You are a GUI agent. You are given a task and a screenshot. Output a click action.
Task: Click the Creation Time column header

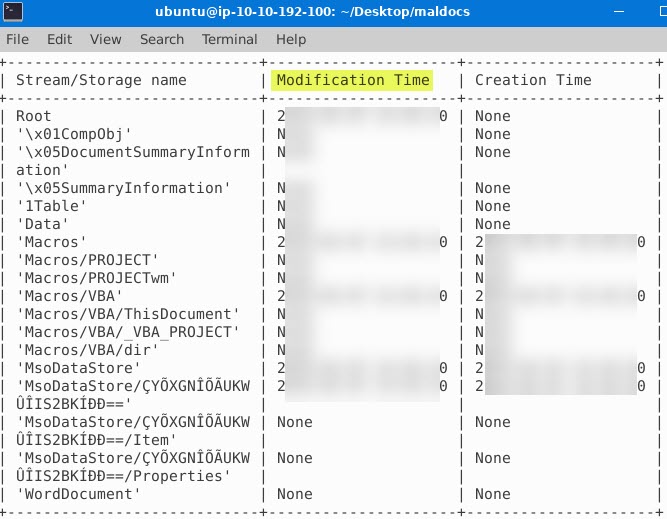coord(533,80)
